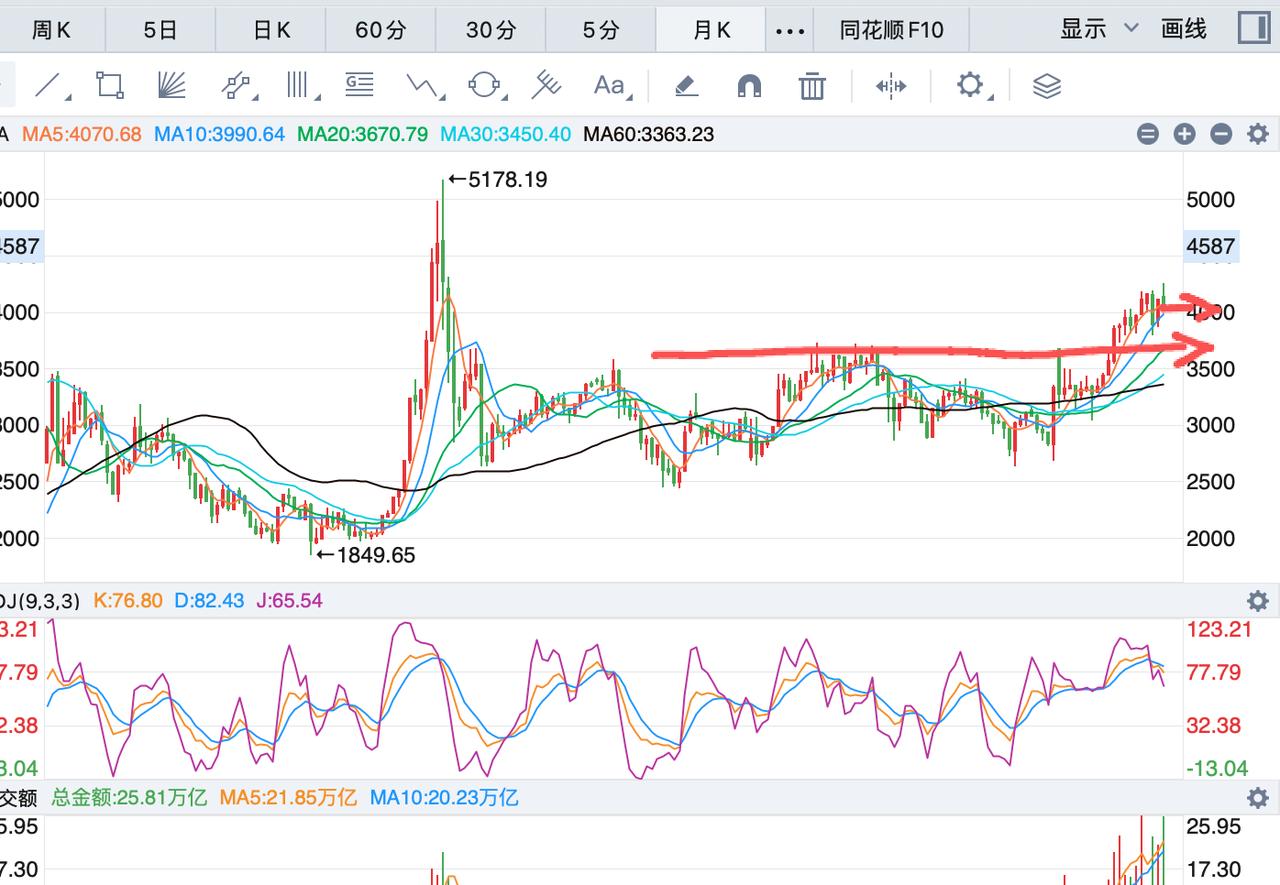Viewport: 1280px width, 885px height.
Task: Delete drawings with trash can icon
Action: [812, 86]
